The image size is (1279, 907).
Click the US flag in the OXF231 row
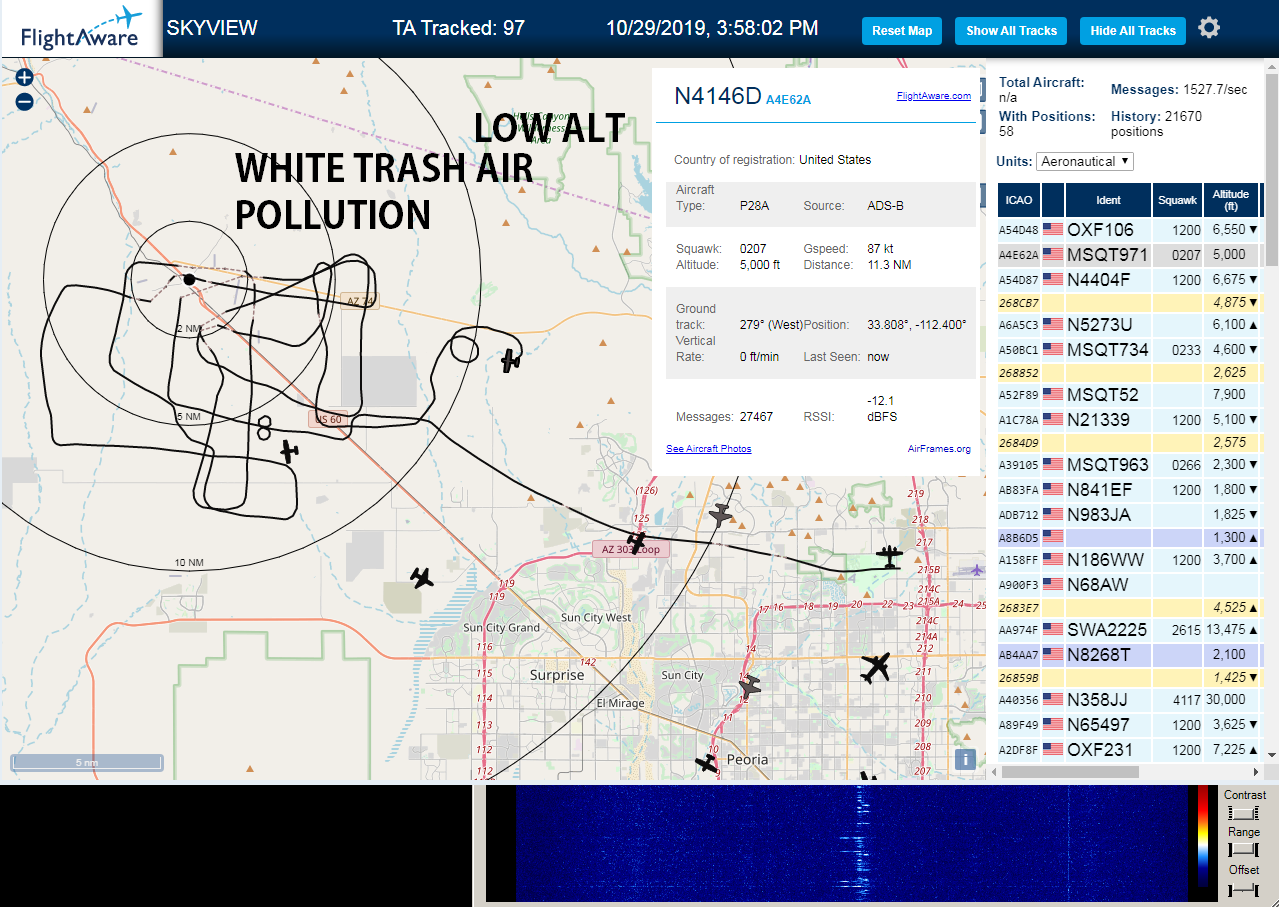1052,750
